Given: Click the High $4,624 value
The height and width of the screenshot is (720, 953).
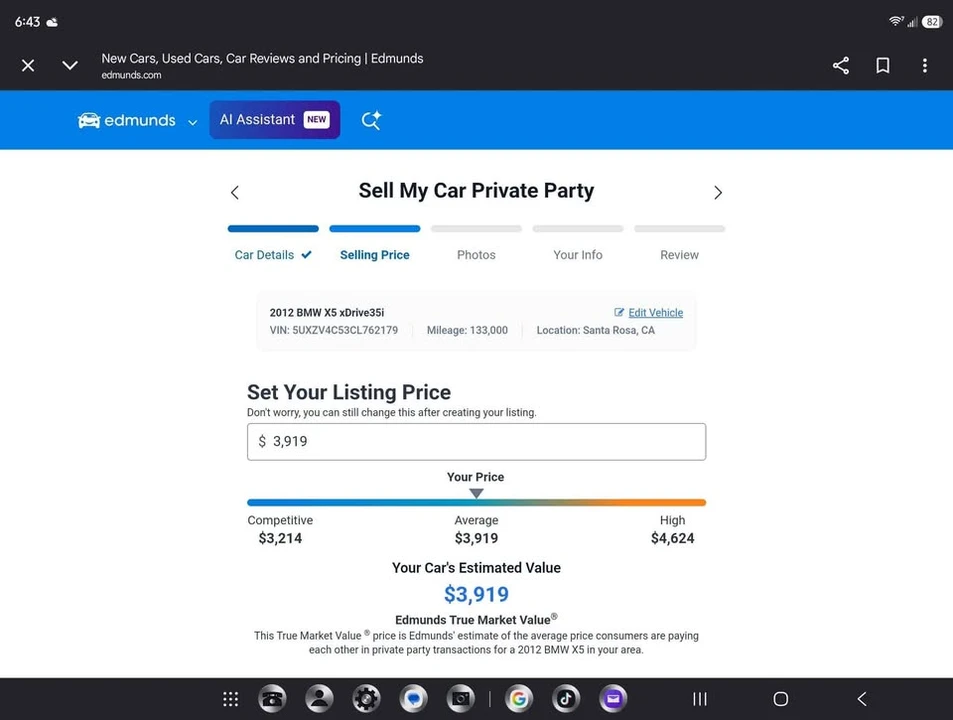Looking at the screenshot, I should [672, 538].
